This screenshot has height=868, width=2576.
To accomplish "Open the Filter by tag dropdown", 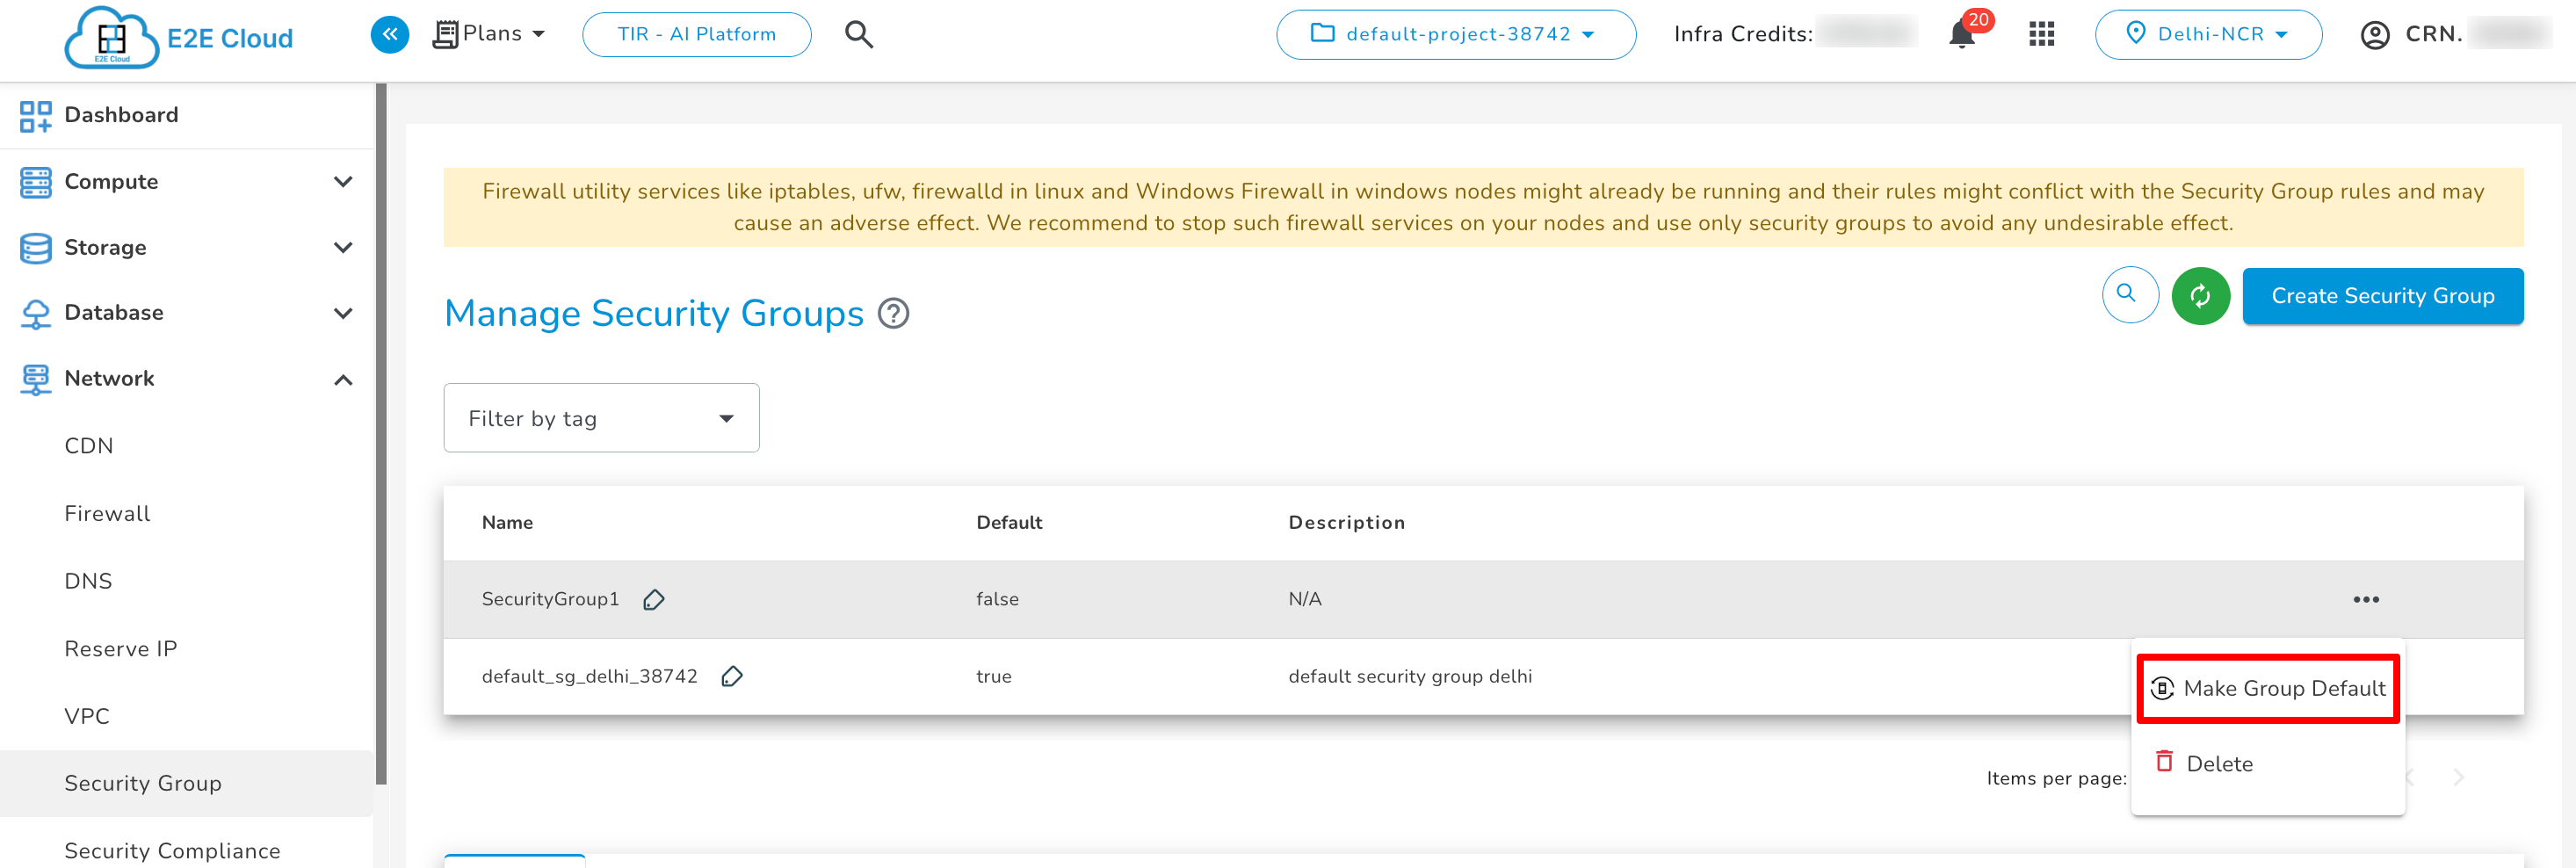I will click(601, 418).
